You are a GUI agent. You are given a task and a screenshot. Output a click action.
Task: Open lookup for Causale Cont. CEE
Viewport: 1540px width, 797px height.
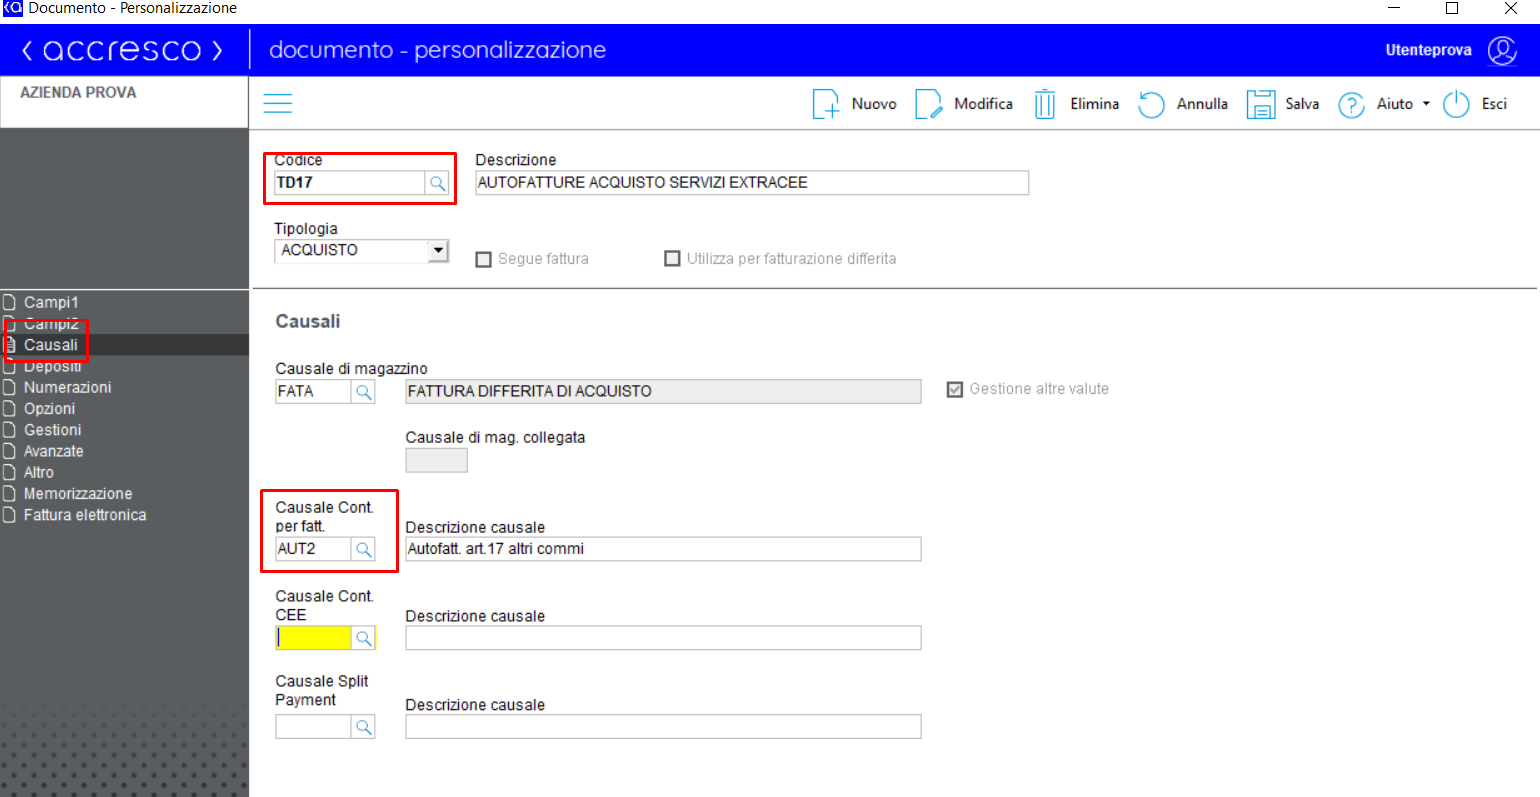tap(363, 638)
